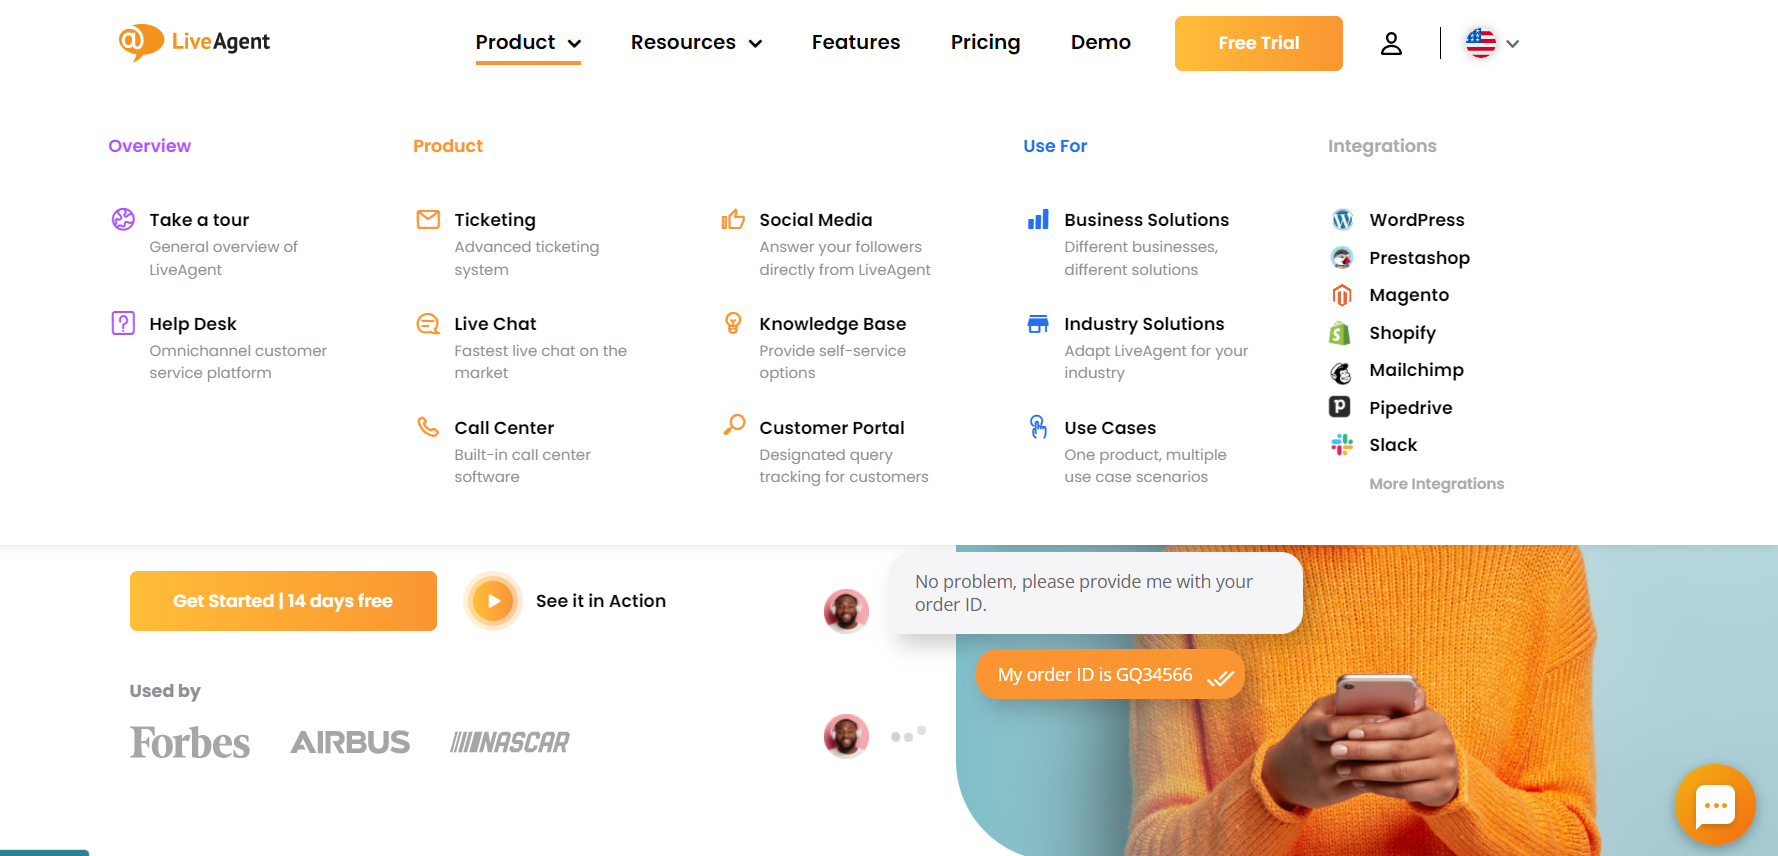This screenshot has width=1778, height=856.
Task: Click the Call Center phone icon
Action: [428, 427]
